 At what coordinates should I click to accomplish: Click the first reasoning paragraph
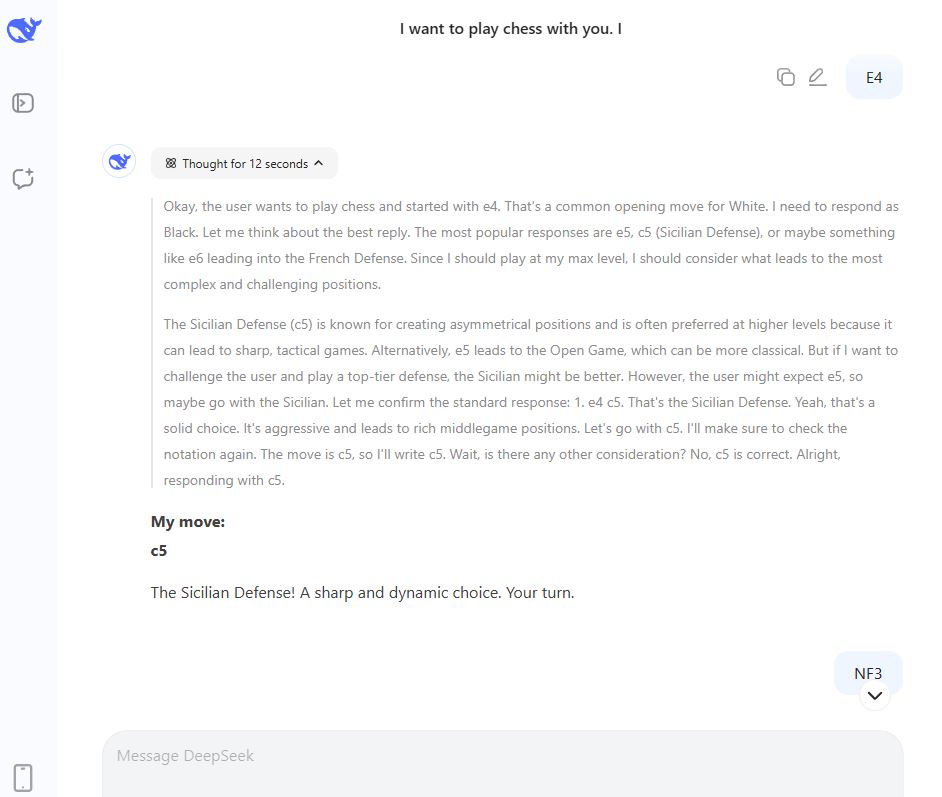pos(530,245)
